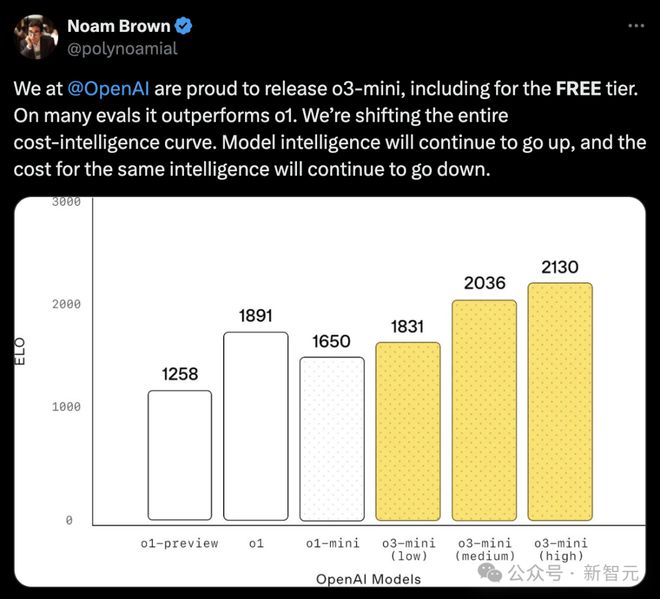Click the @polynoamial handle

point(122,49)
